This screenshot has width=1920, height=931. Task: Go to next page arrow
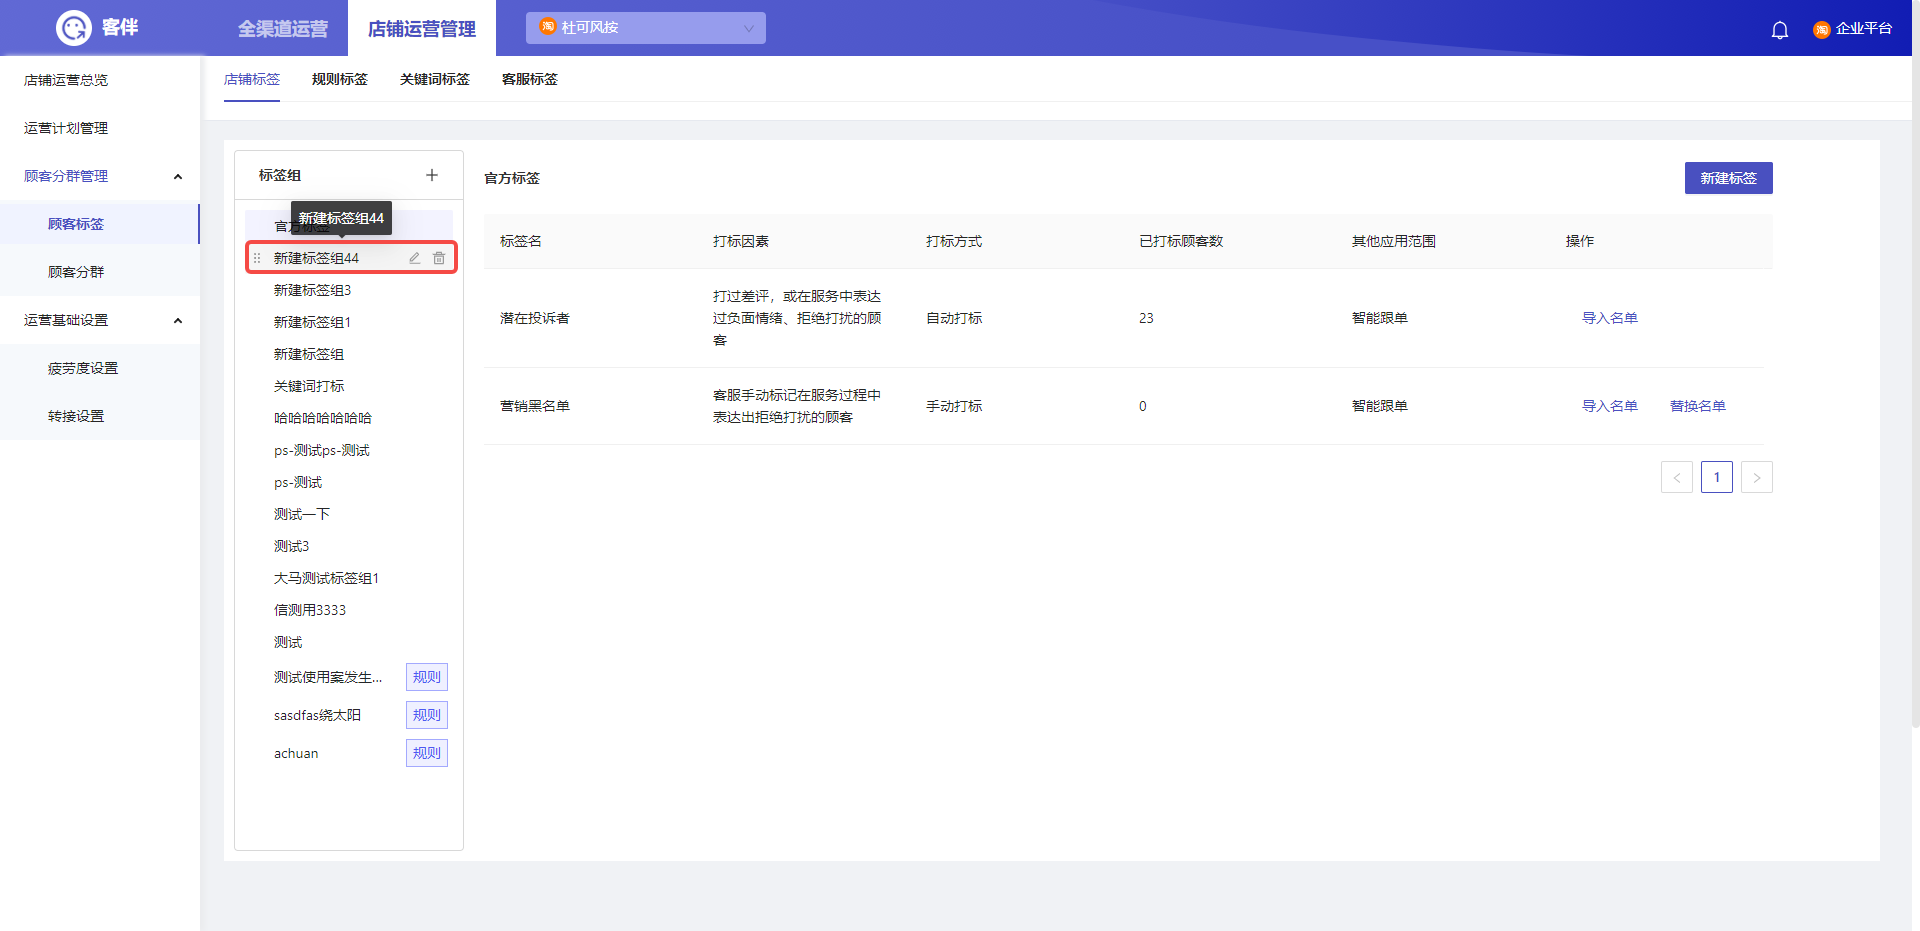[1757, 477]
